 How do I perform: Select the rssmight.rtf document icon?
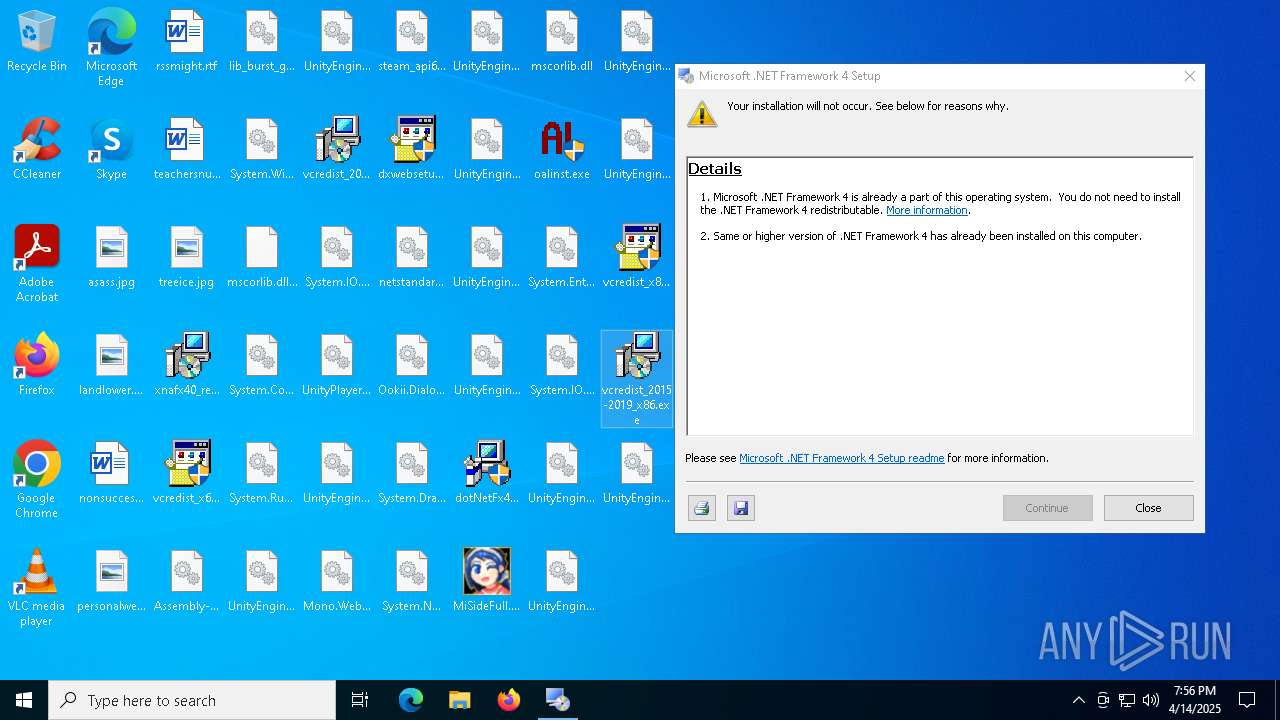pos(186,41)
